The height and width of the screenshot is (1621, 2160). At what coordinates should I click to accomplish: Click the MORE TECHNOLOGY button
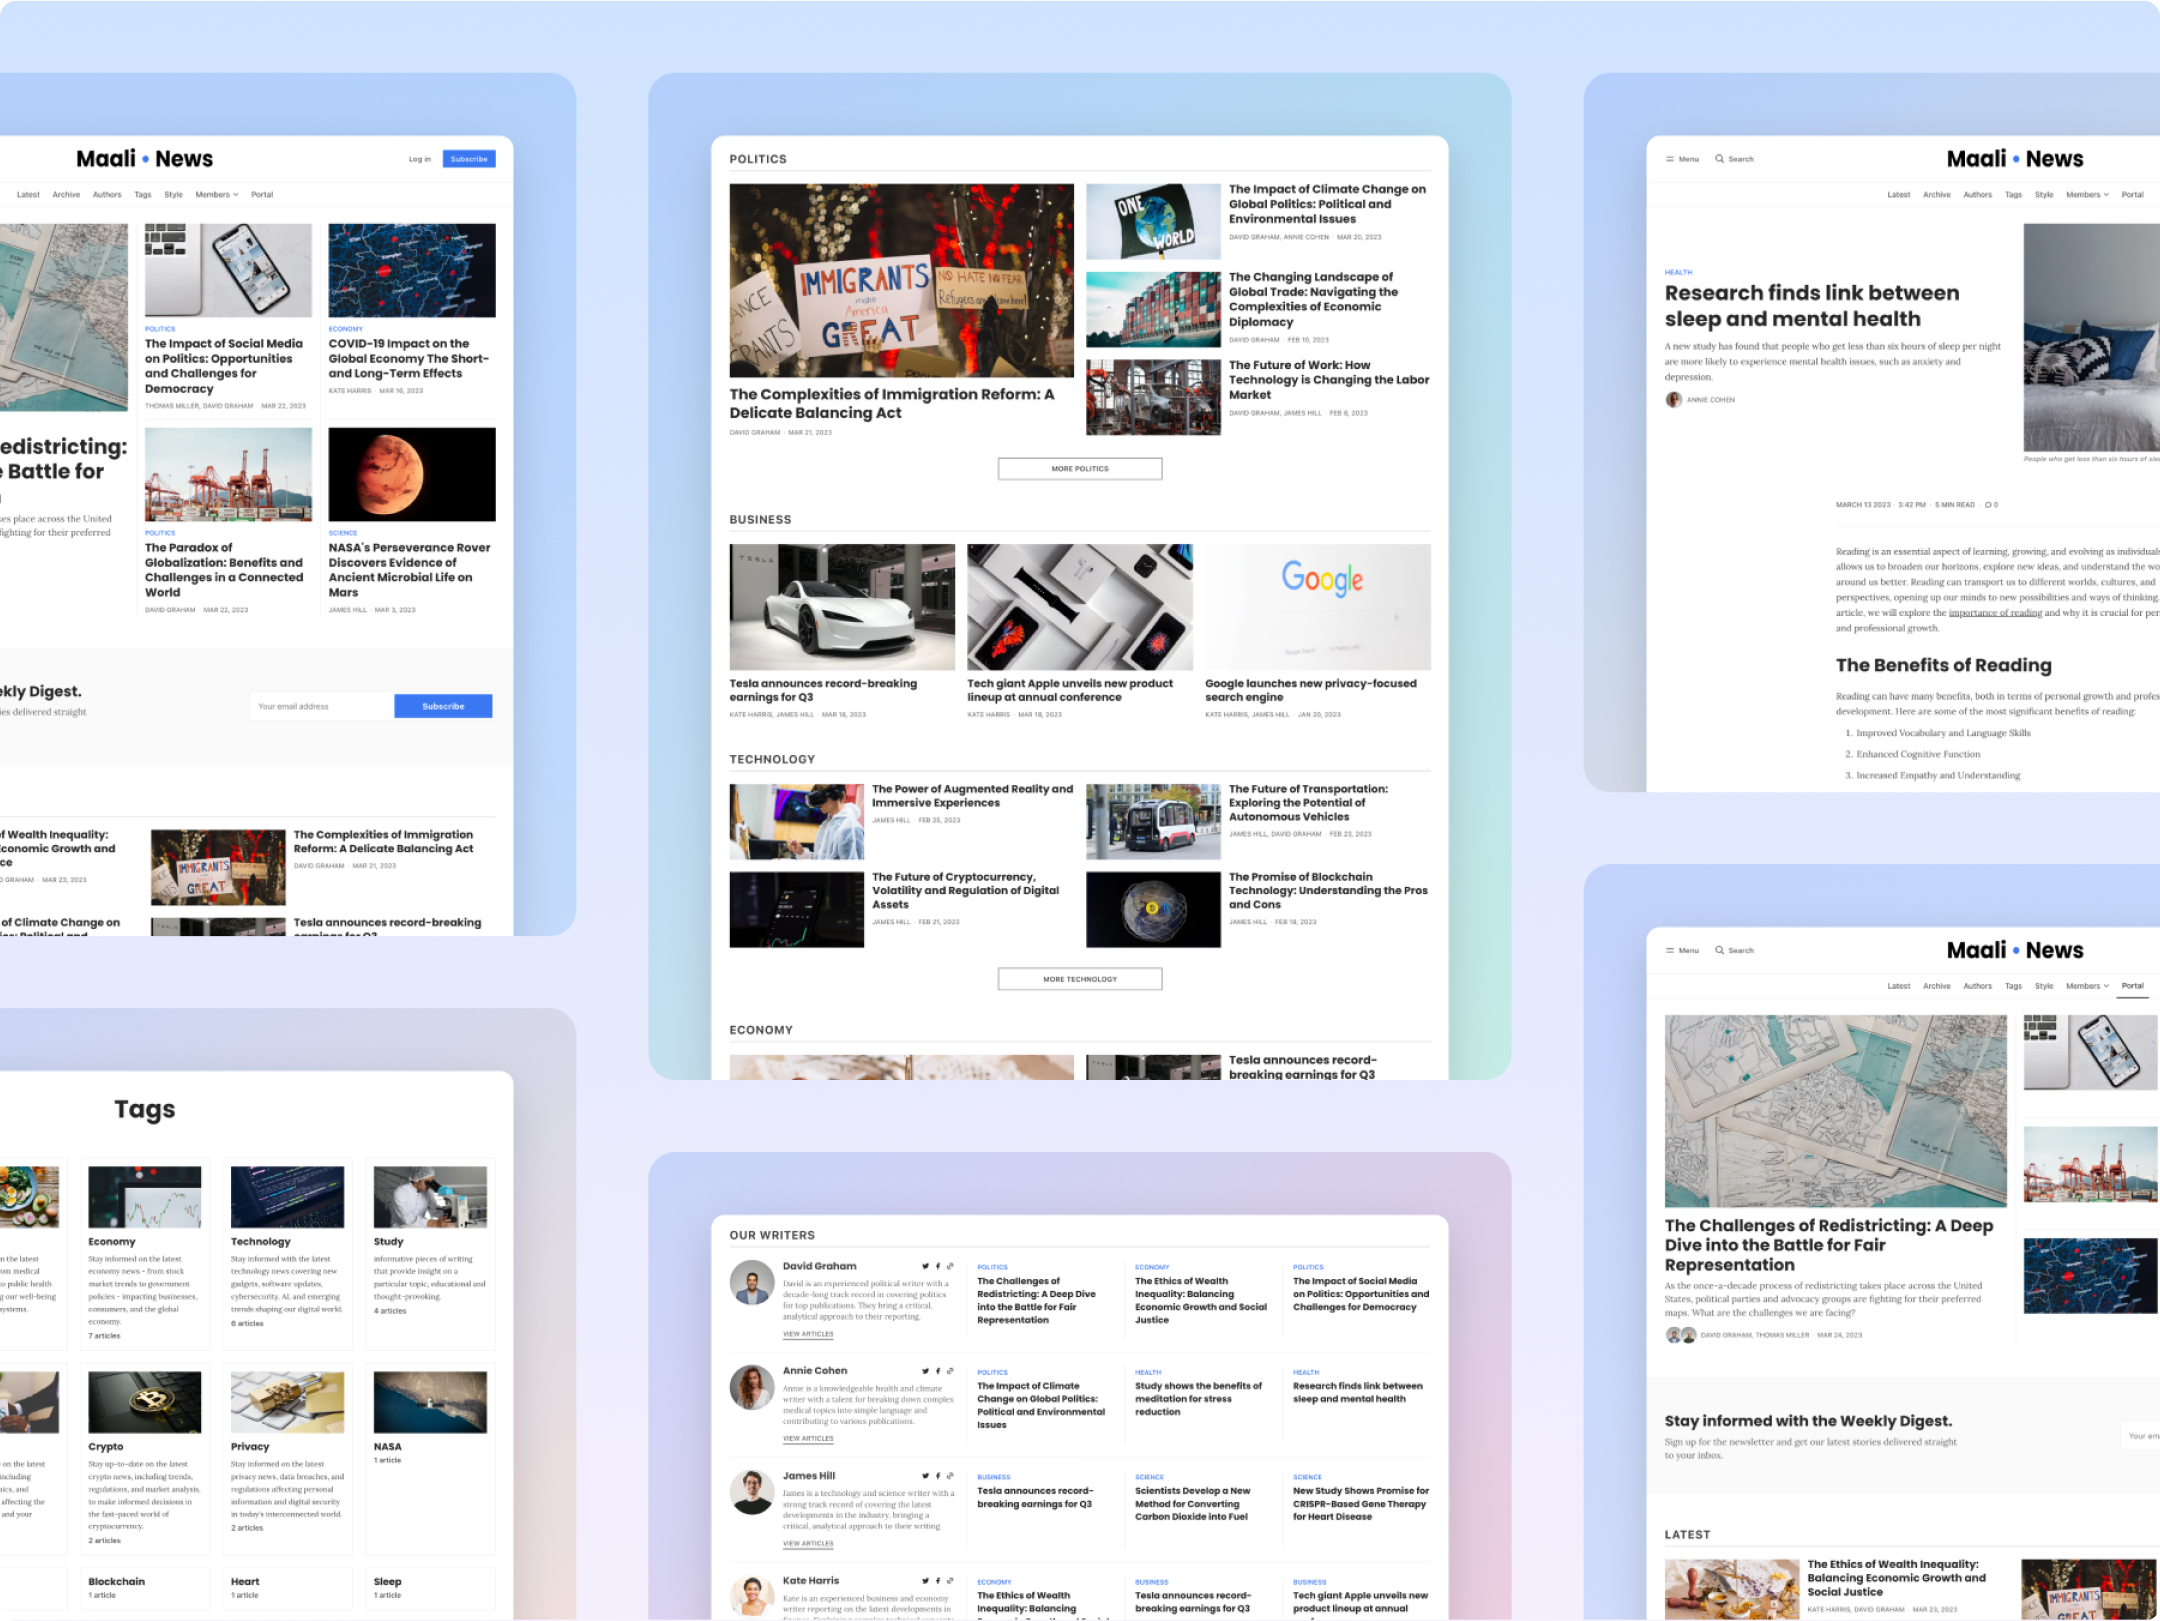coord(1080,979)
